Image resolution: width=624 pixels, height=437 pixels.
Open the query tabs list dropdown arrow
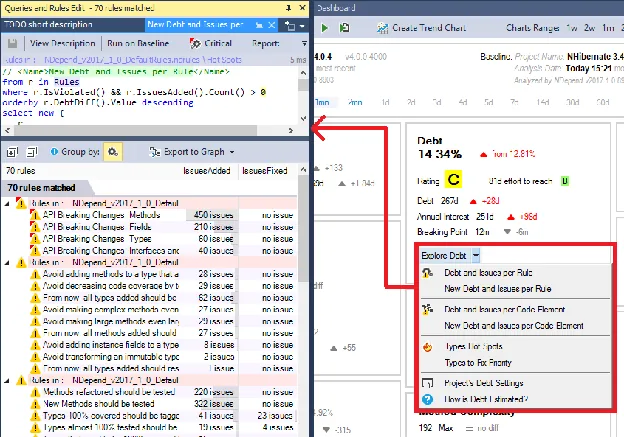point(302,26)
